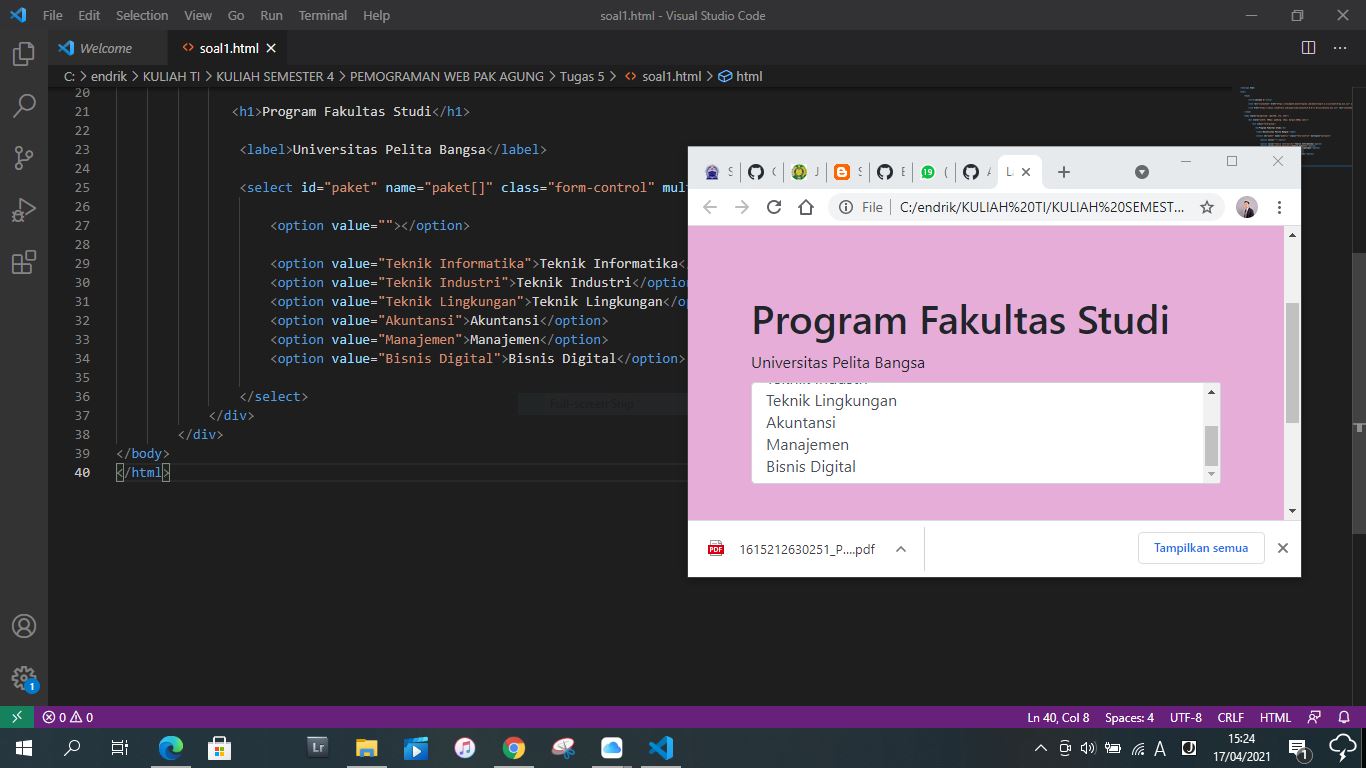The height and width of the screenshot is (768, 1366).
Task: Open the Search view in VS Code
Action: point(24,105)
